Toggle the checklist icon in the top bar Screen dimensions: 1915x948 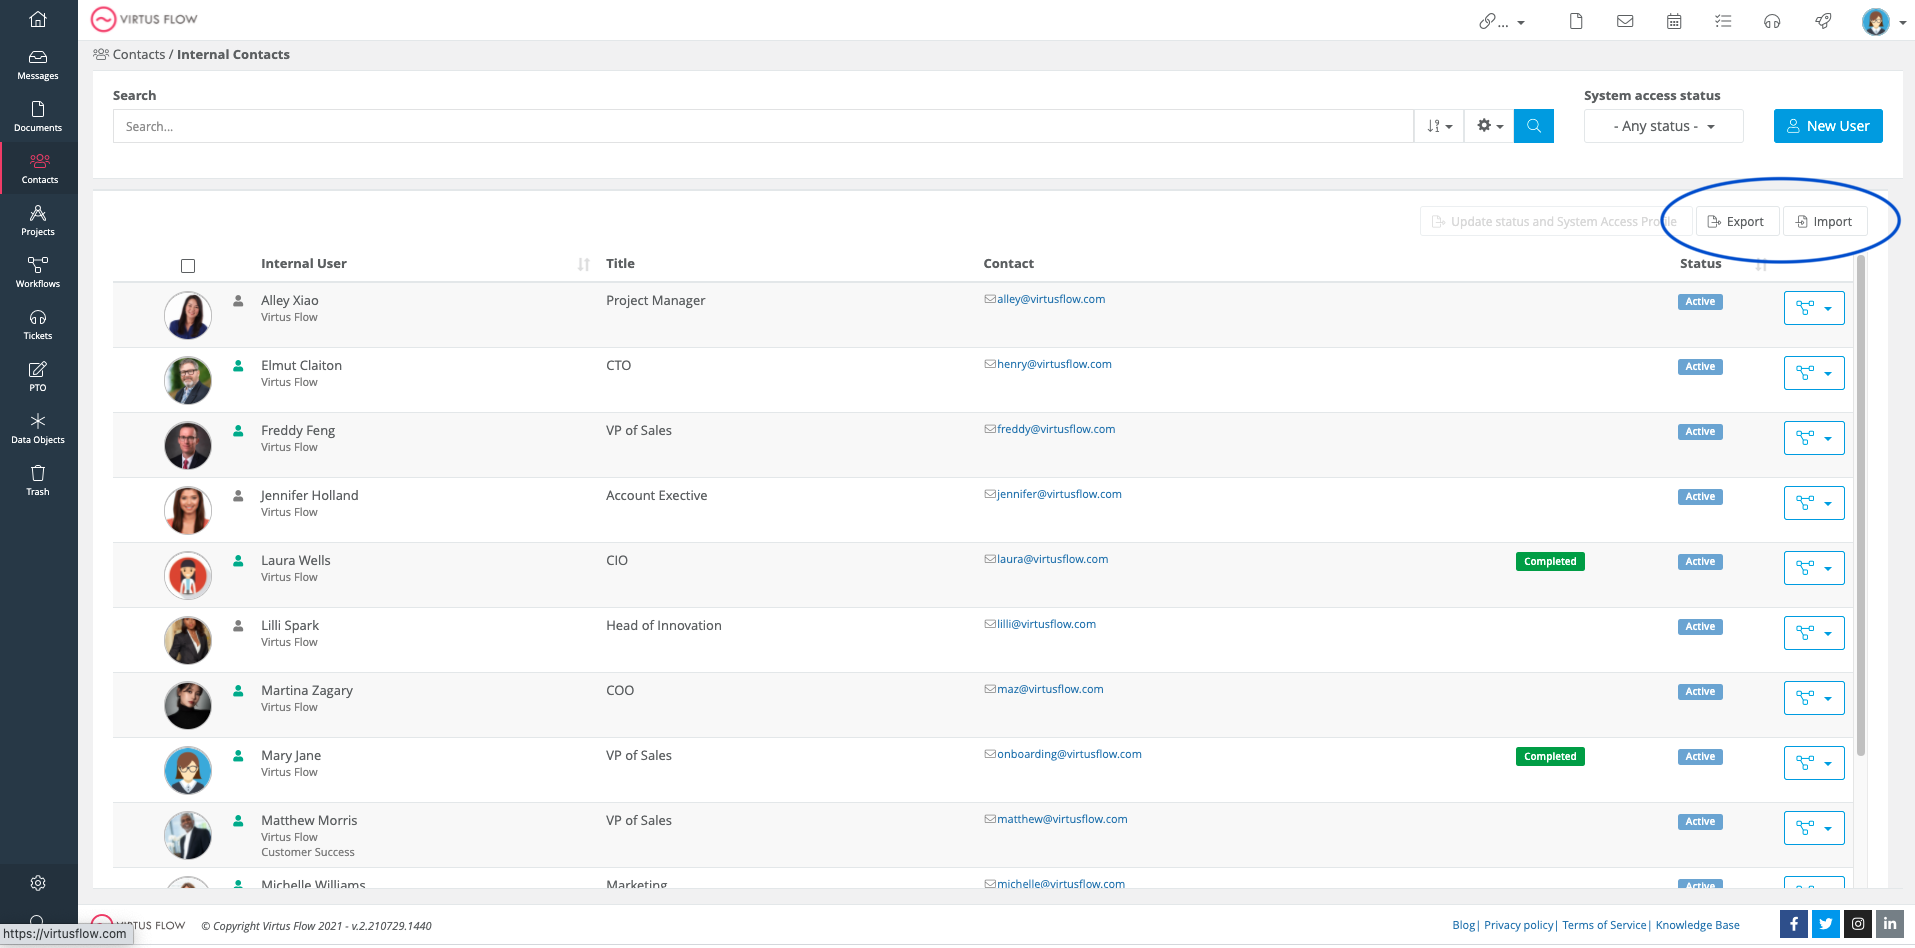(1723, 21)
